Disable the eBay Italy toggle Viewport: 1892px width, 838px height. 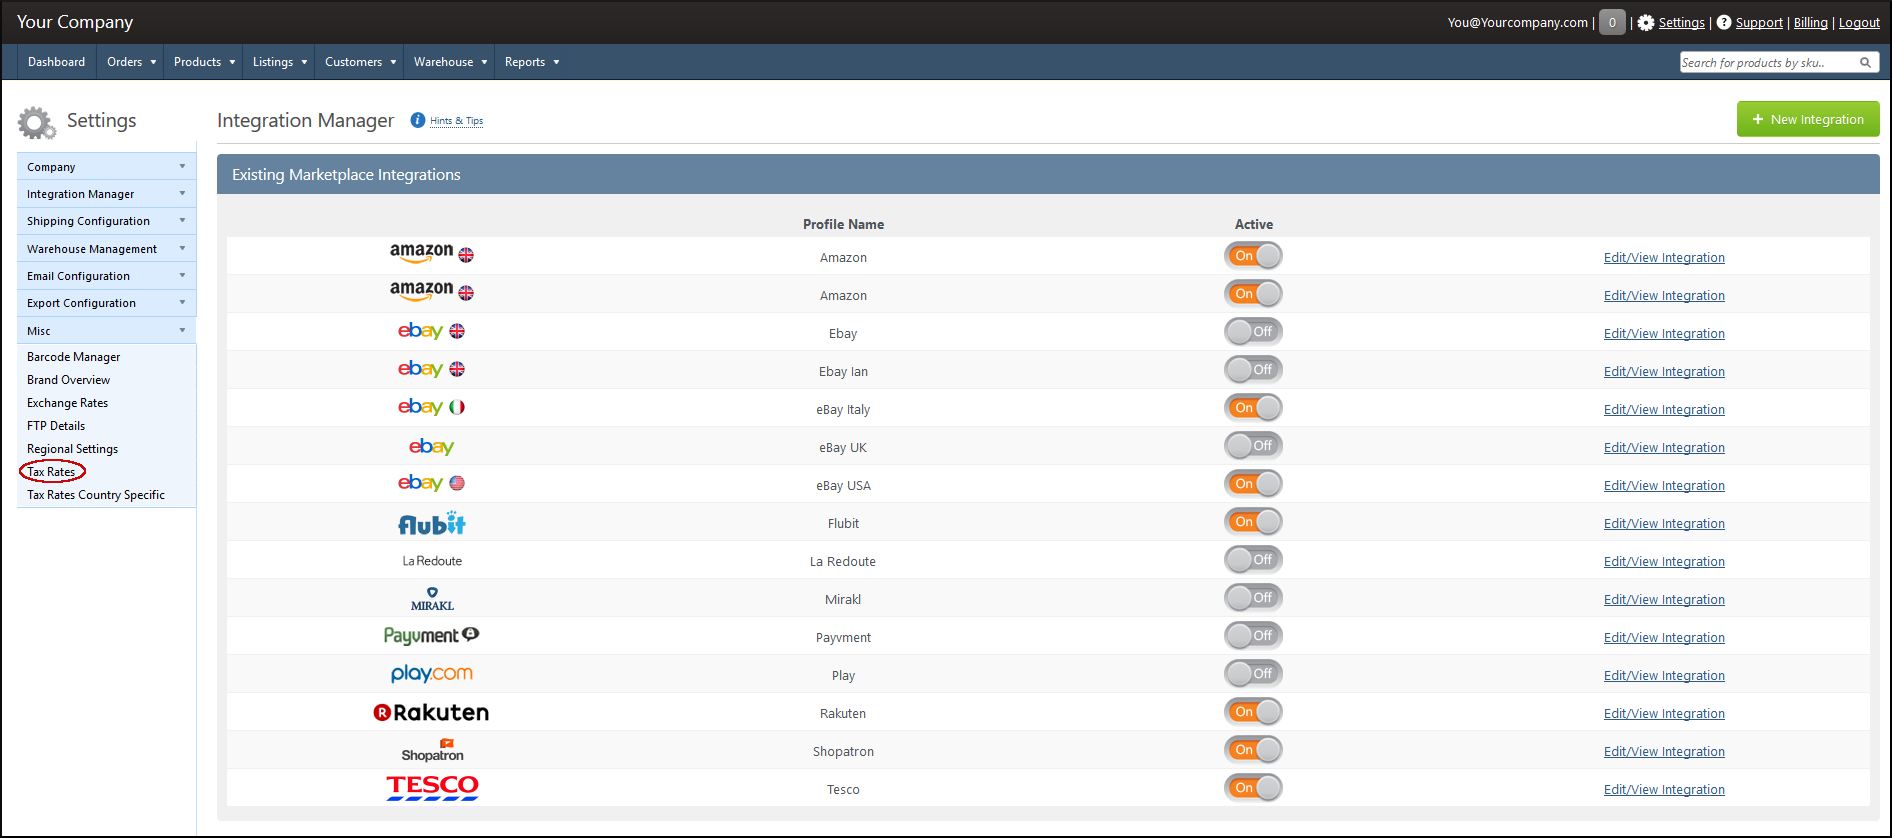[x=1253, y=408]
